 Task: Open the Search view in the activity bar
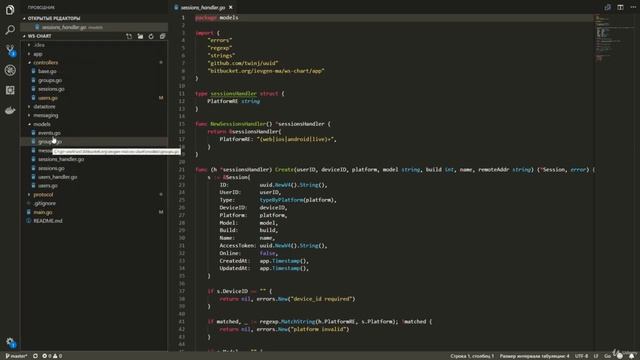(x=10, y=30)
